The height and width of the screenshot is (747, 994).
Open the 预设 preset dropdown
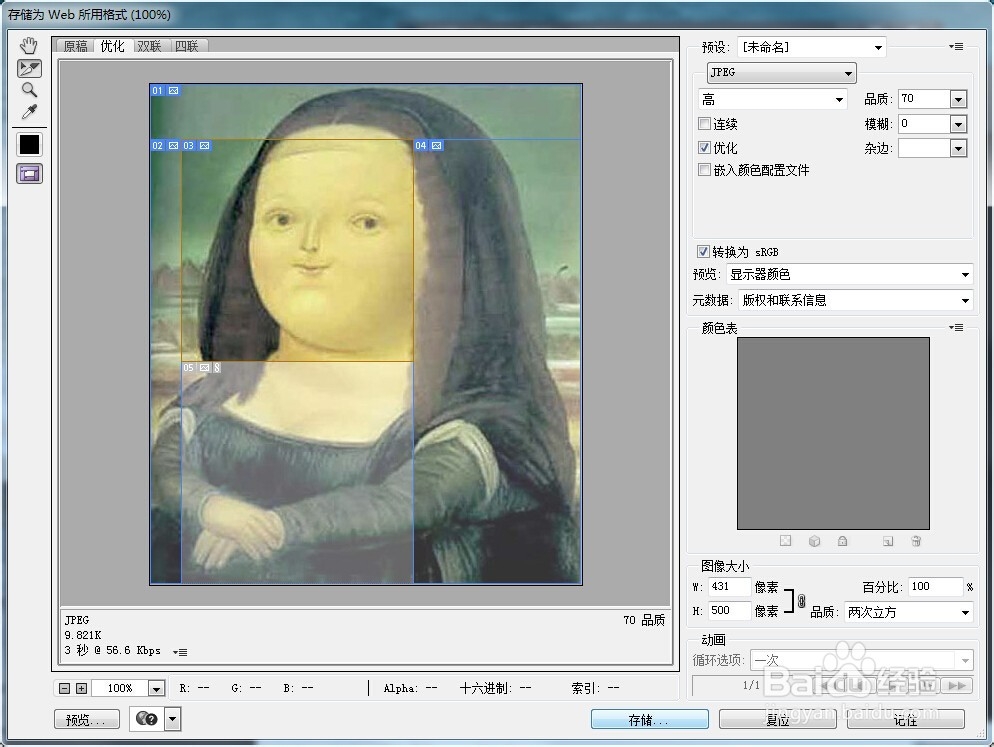coord(811,47)
